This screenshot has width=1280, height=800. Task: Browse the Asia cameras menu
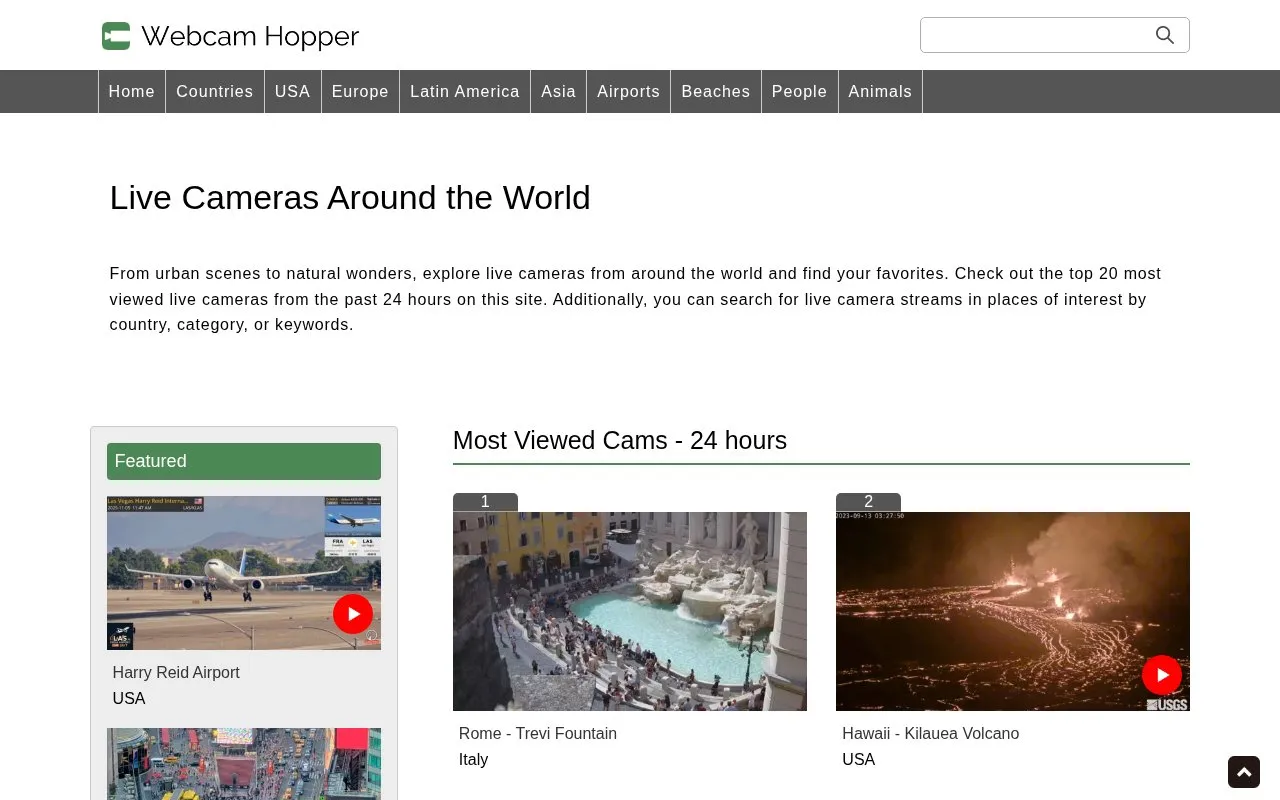coord(559,91)
